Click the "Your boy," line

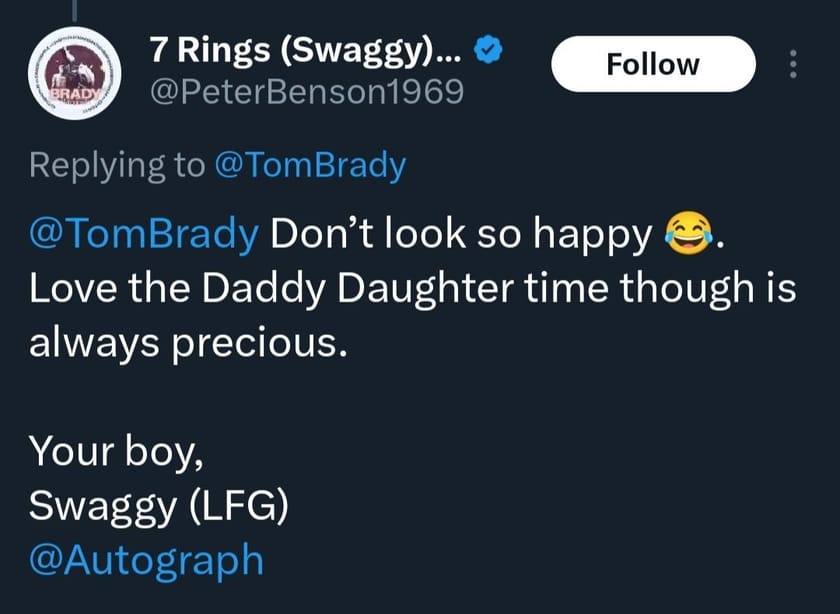click(118, 451)
